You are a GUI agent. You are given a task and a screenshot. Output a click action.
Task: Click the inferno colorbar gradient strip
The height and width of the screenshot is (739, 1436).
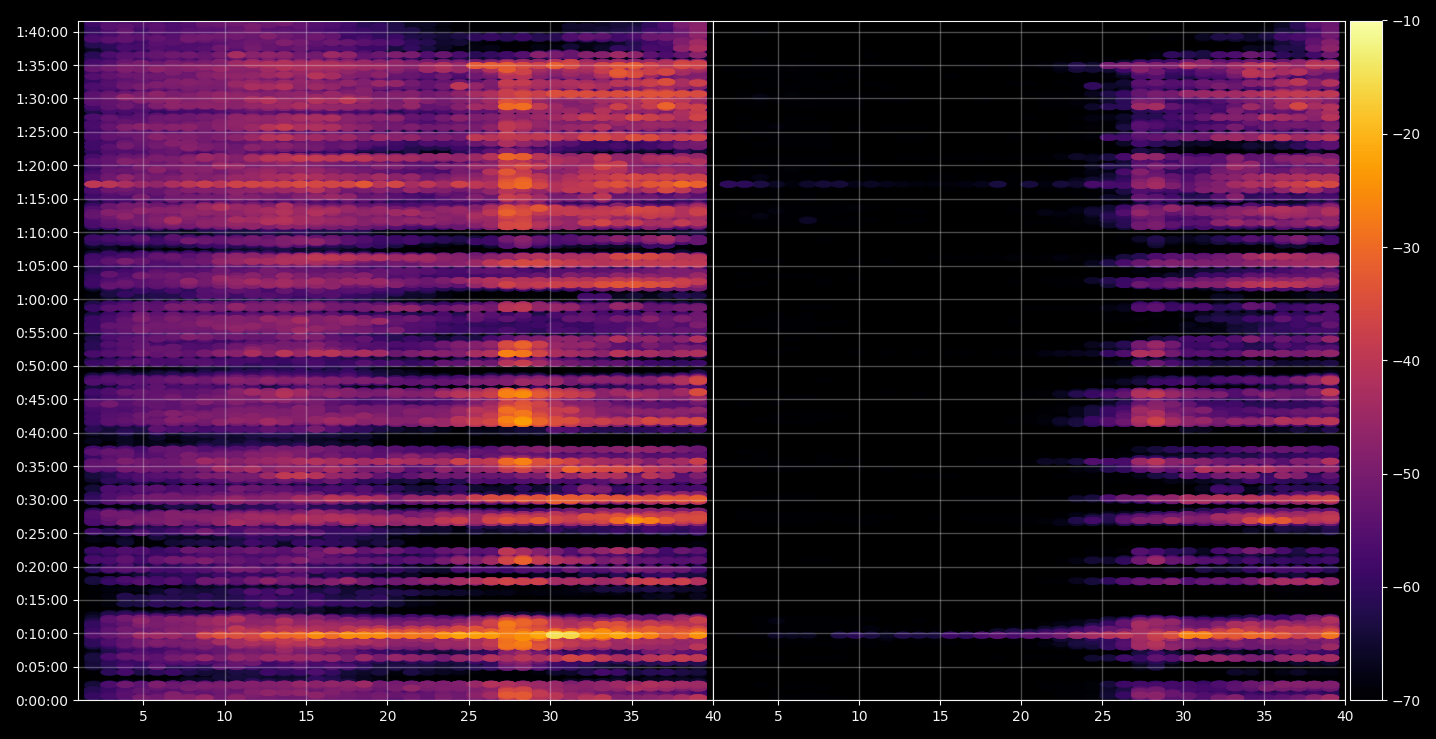(1366, 361)
